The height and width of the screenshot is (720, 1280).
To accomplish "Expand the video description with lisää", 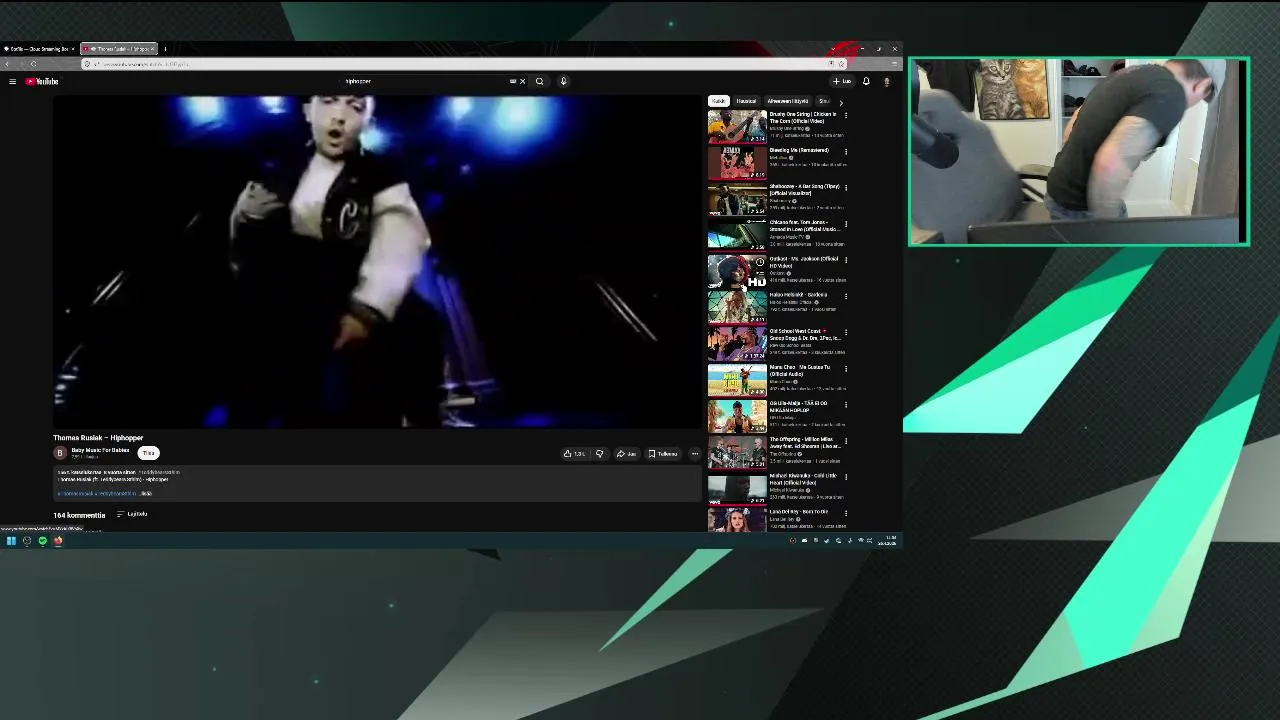I will click(146, 493).
